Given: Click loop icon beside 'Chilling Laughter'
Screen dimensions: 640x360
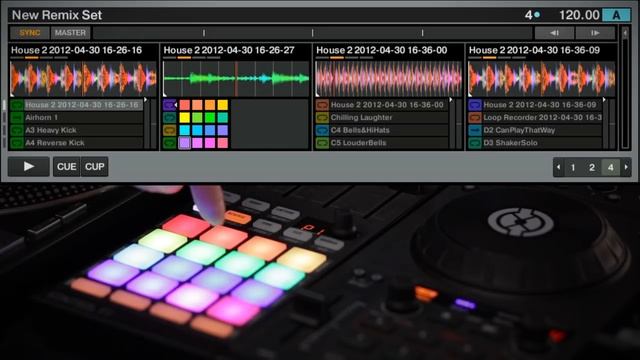Looking at the screenshot, I should pyautogui.click(x=322, y=118).
